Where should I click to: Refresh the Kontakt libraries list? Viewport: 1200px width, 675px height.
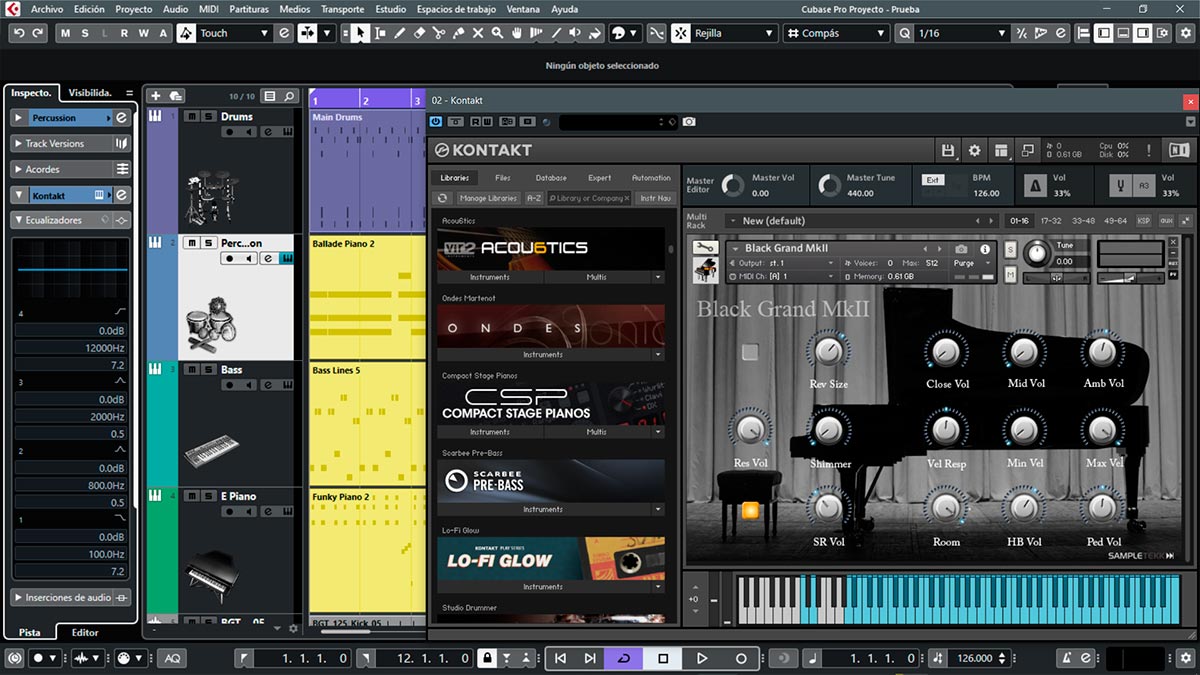[x=443, y=198]
